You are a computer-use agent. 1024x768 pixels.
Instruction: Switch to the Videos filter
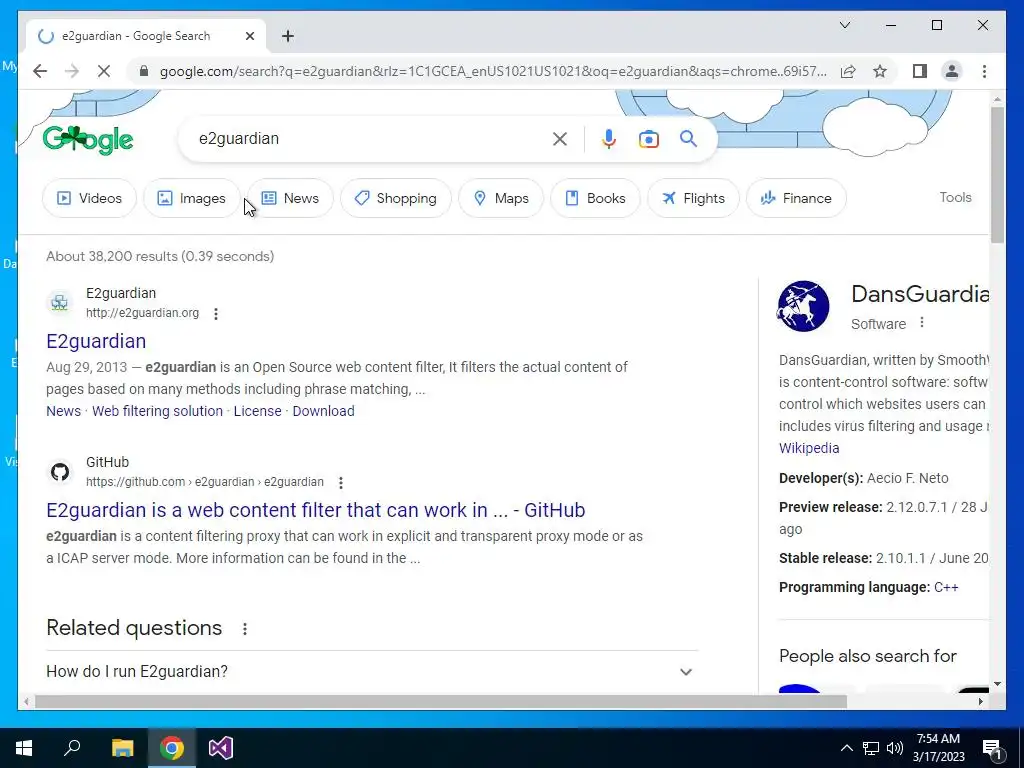[89, 198]
